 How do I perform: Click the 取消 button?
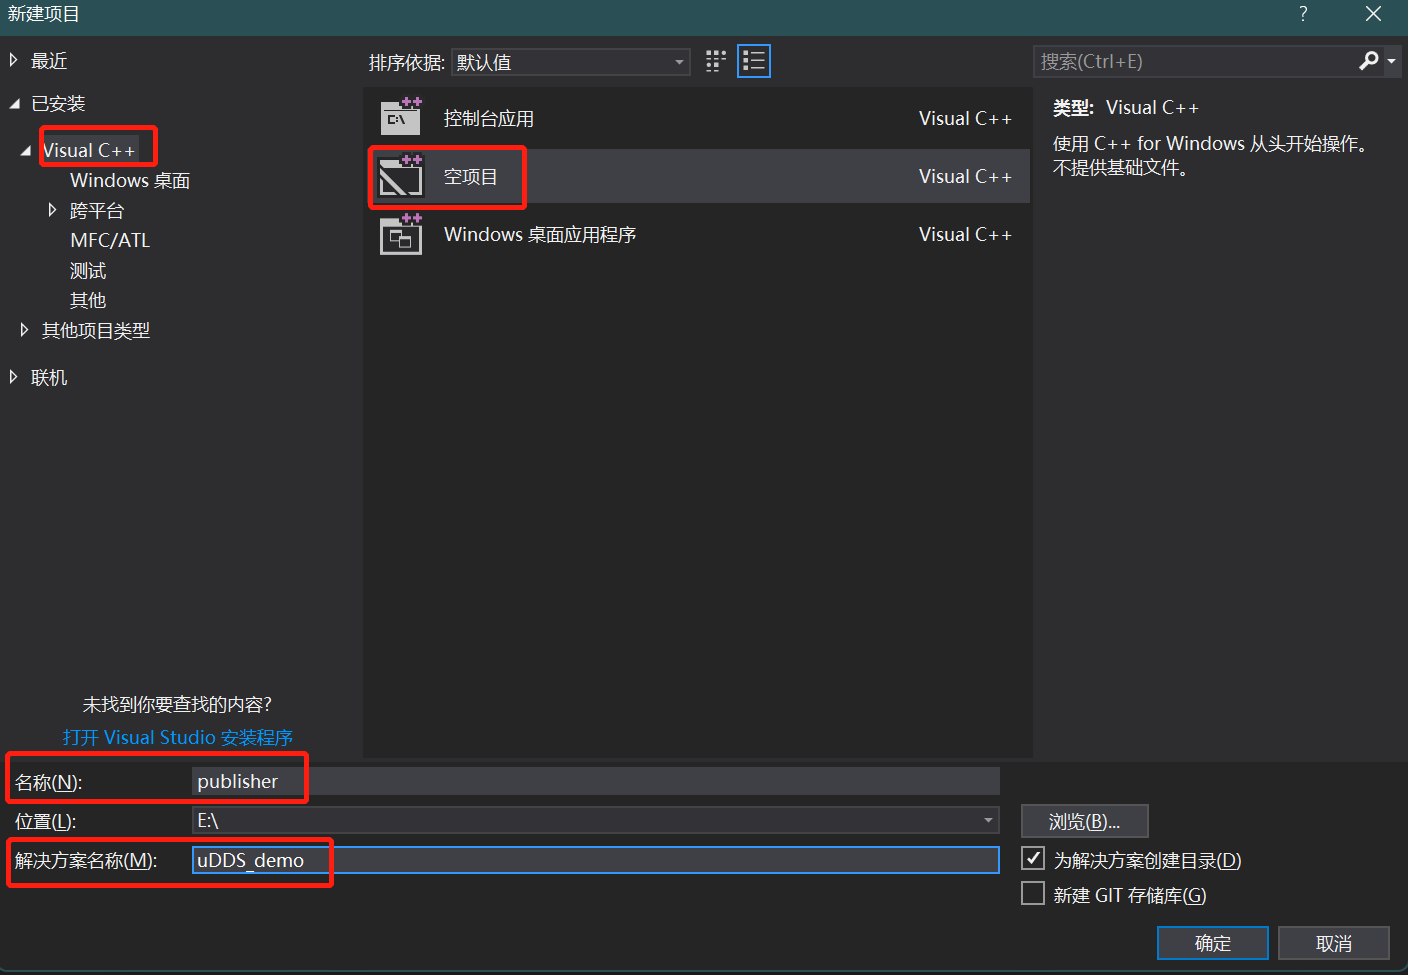[x=1333, y=943]
